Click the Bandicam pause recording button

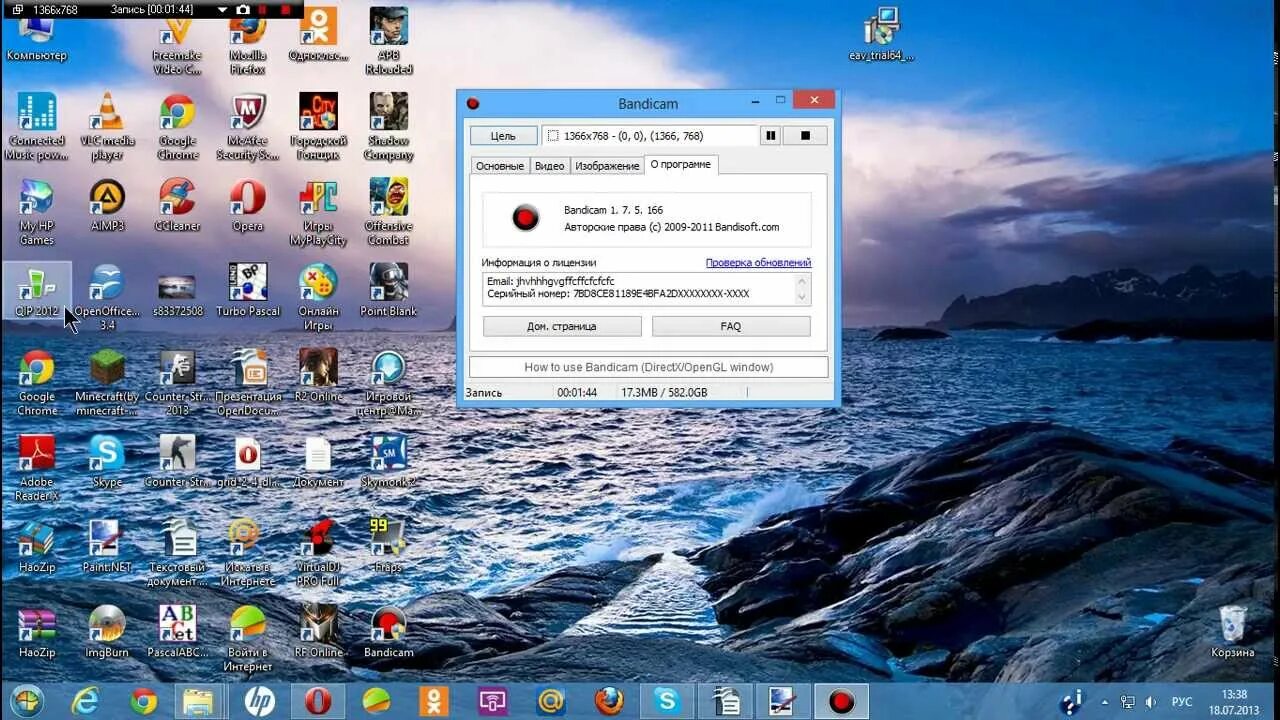pos(771,136)
